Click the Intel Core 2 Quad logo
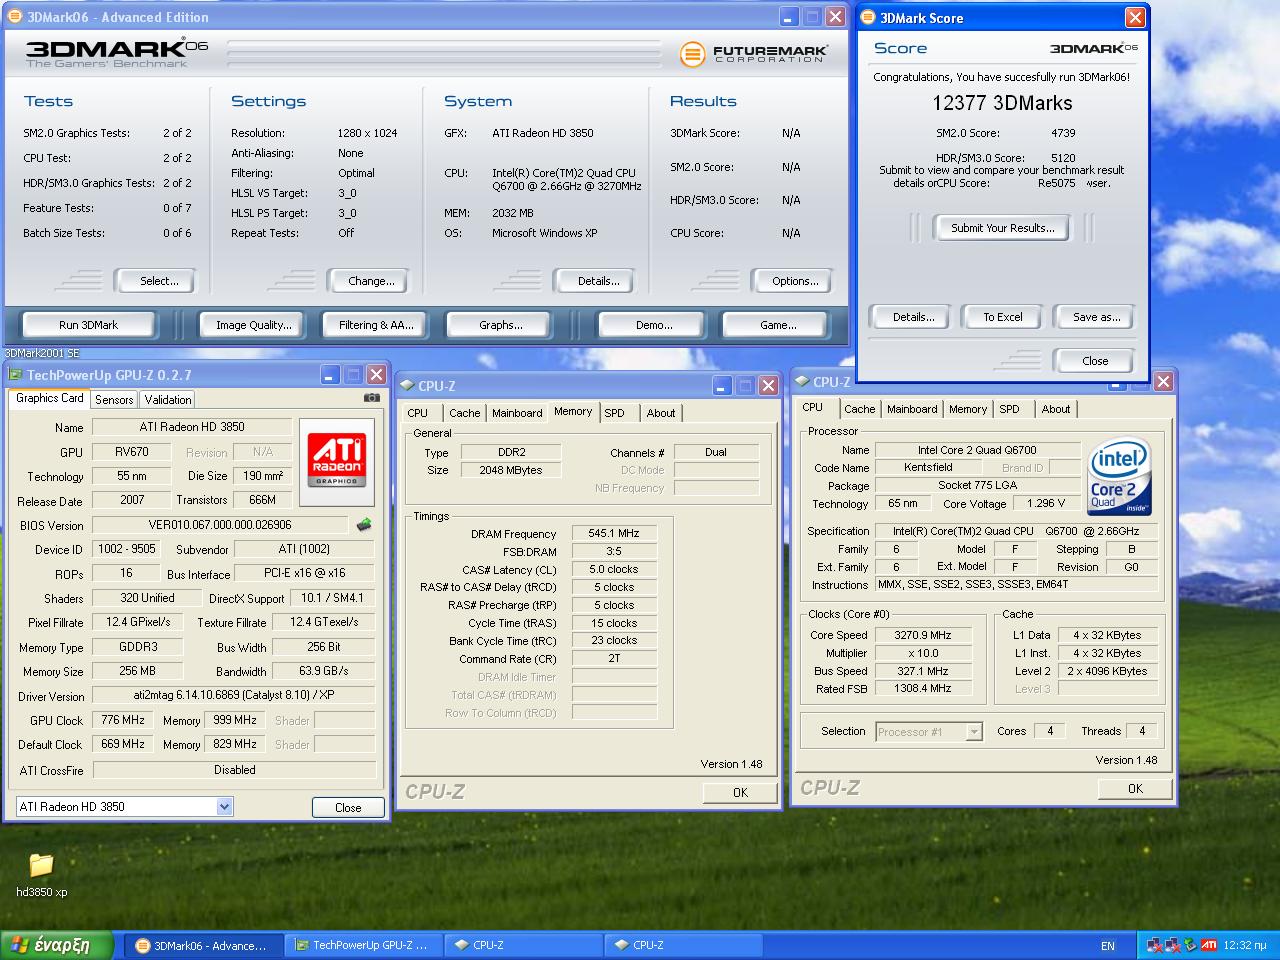Viewport: 1280px width, 960px height. [x=1119, y=476]
